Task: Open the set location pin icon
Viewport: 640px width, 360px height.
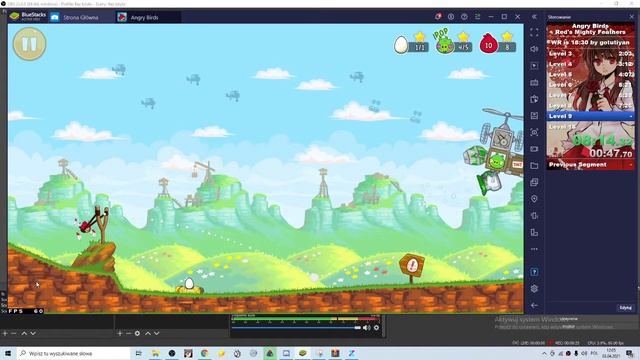Action: coord(534,199)
